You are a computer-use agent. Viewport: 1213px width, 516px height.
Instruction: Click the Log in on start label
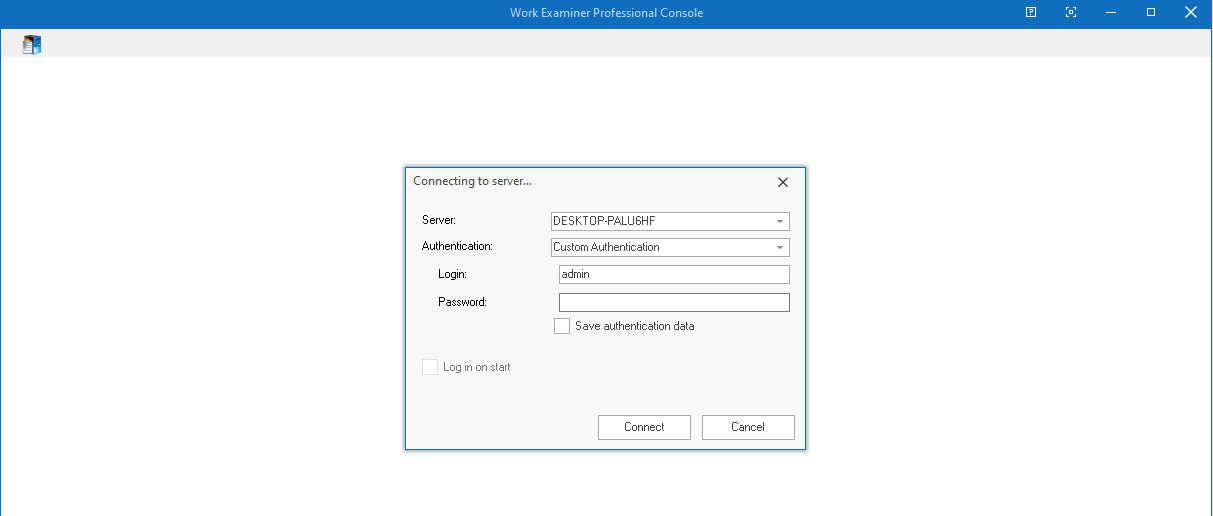477,367
